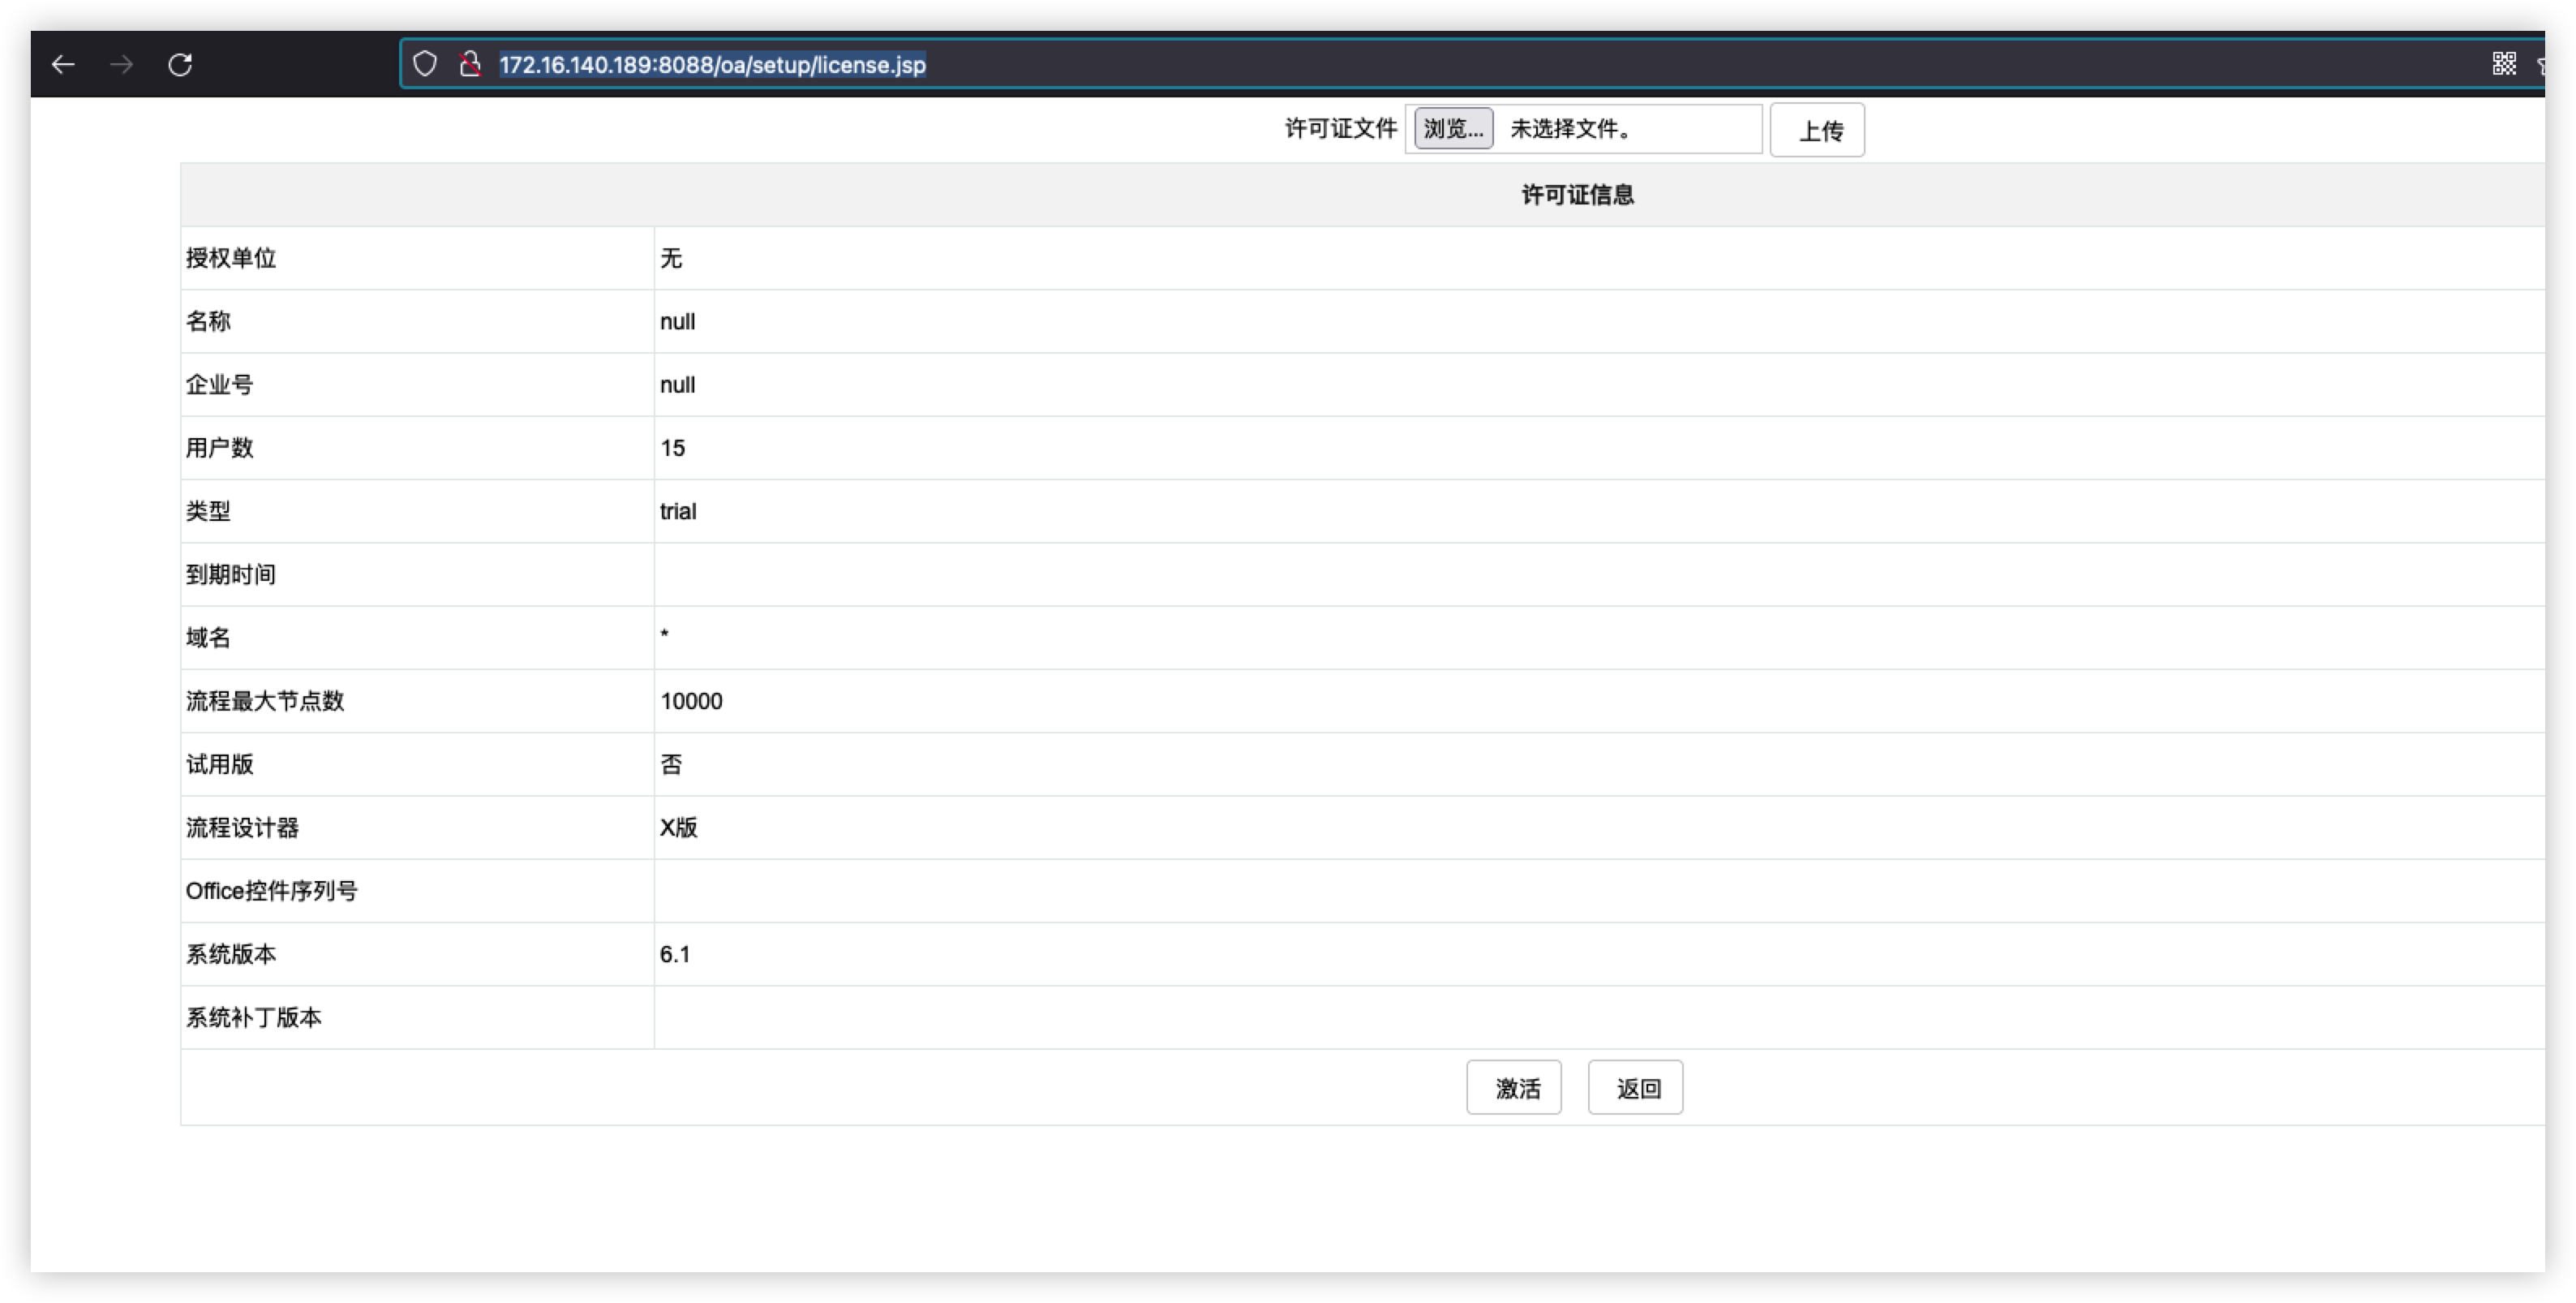Click the insecure connection lock icon

[x=469, y=64]
